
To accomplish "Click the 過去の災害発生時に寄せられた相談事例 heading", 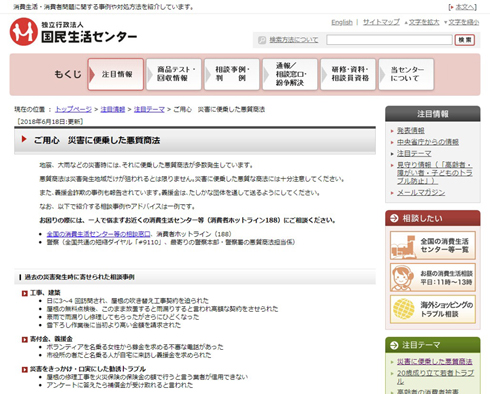I will [80, 277].
